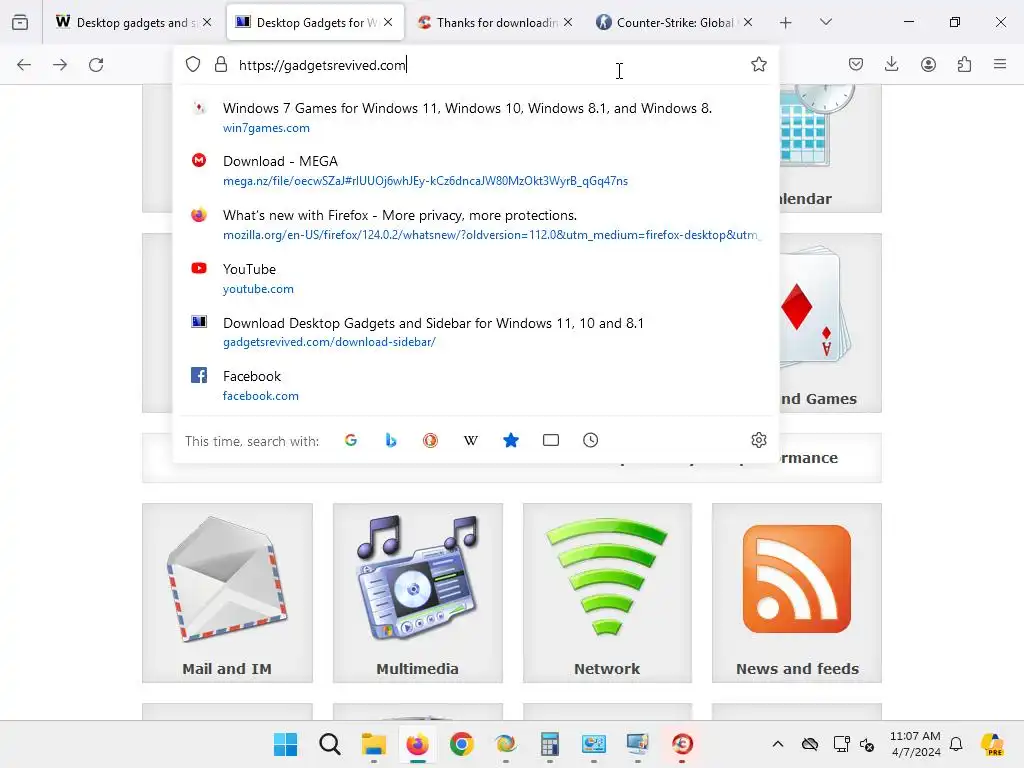Image resolution: width=1024 pixels, height=768 pixels.
Task: Open search settings gear in dropdown
Action: [758, 440]
